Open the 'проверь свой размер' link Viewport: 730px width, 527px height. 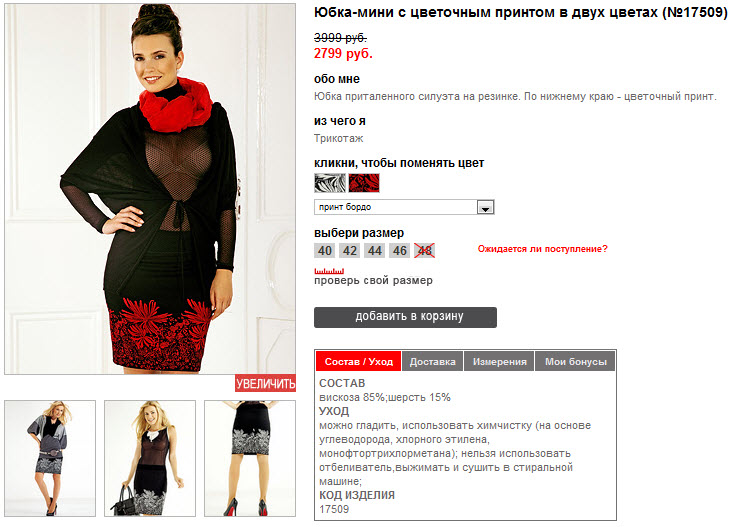373,281
